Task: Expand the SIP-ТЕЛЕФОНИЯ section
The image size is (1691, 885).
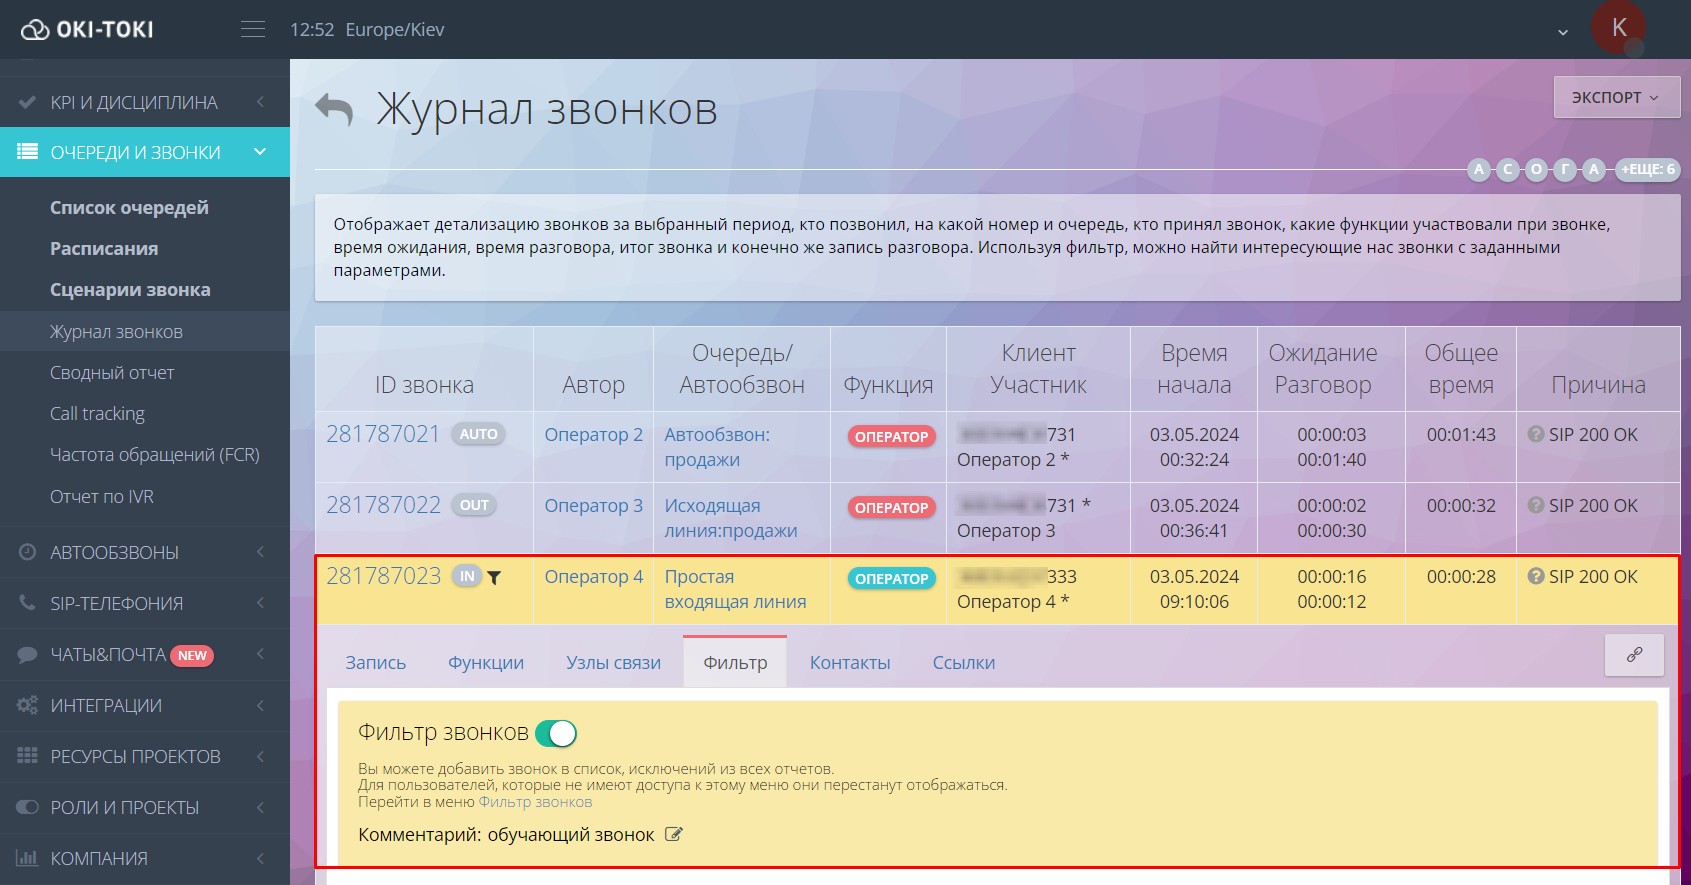Action: pos(260,603)
